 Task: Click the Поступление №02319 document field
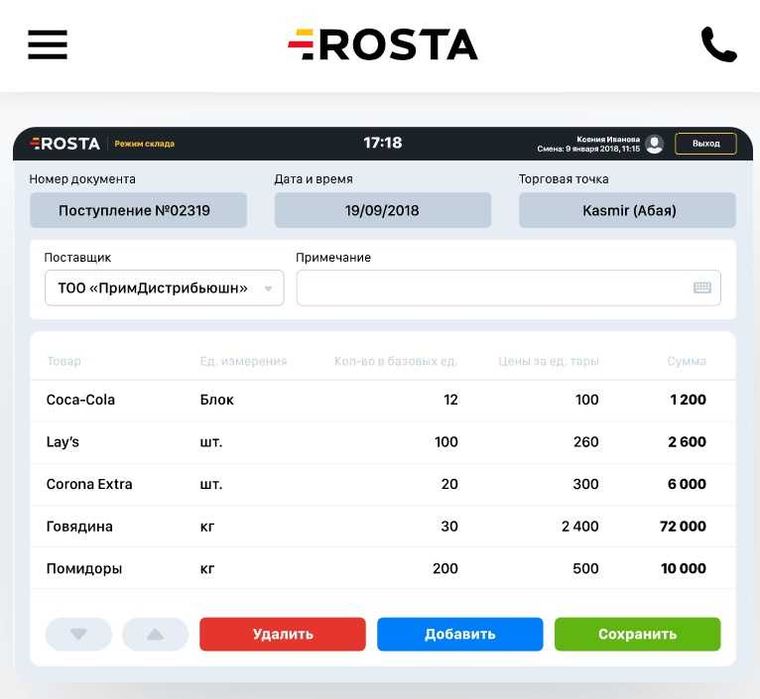[139, 210]
